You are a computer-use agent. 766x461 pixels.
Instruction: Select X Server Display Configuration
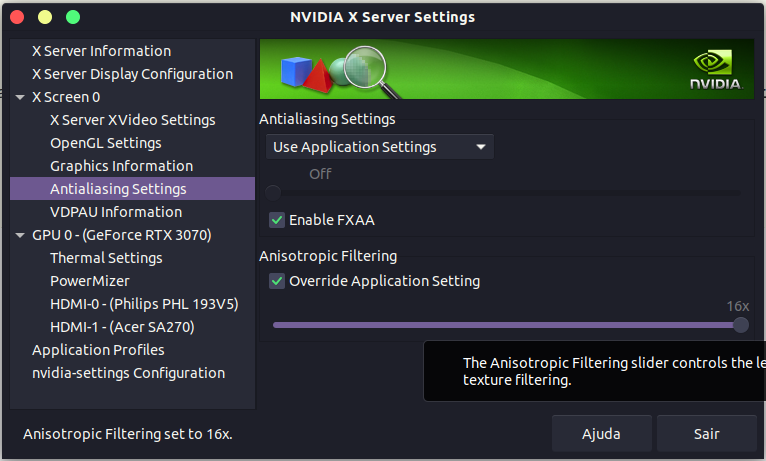pyautogui.click(x=132, y=74)
